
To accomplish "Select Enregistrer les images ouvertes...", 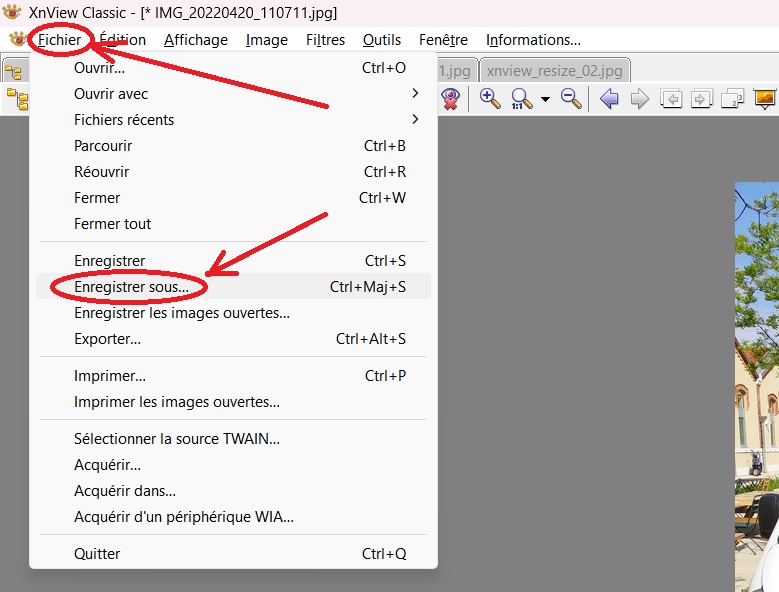I will click(234, 312).
